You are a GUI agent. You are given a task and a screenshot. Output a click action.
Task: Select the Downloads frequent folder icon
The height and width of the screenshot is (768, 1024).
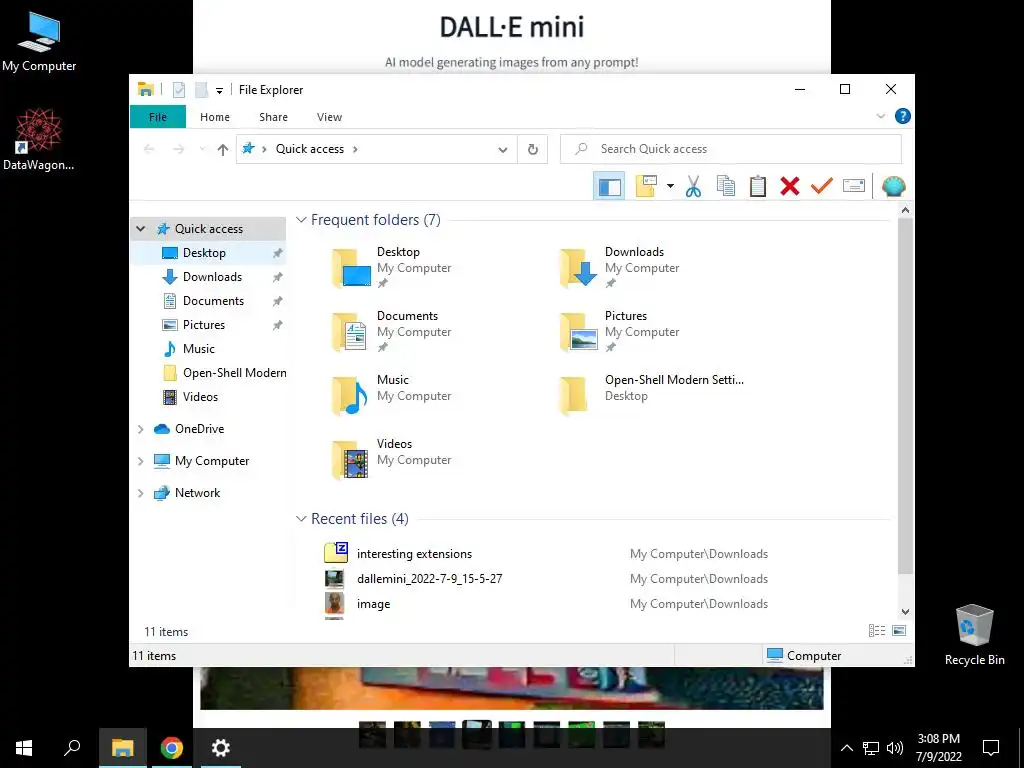point(579,268)
